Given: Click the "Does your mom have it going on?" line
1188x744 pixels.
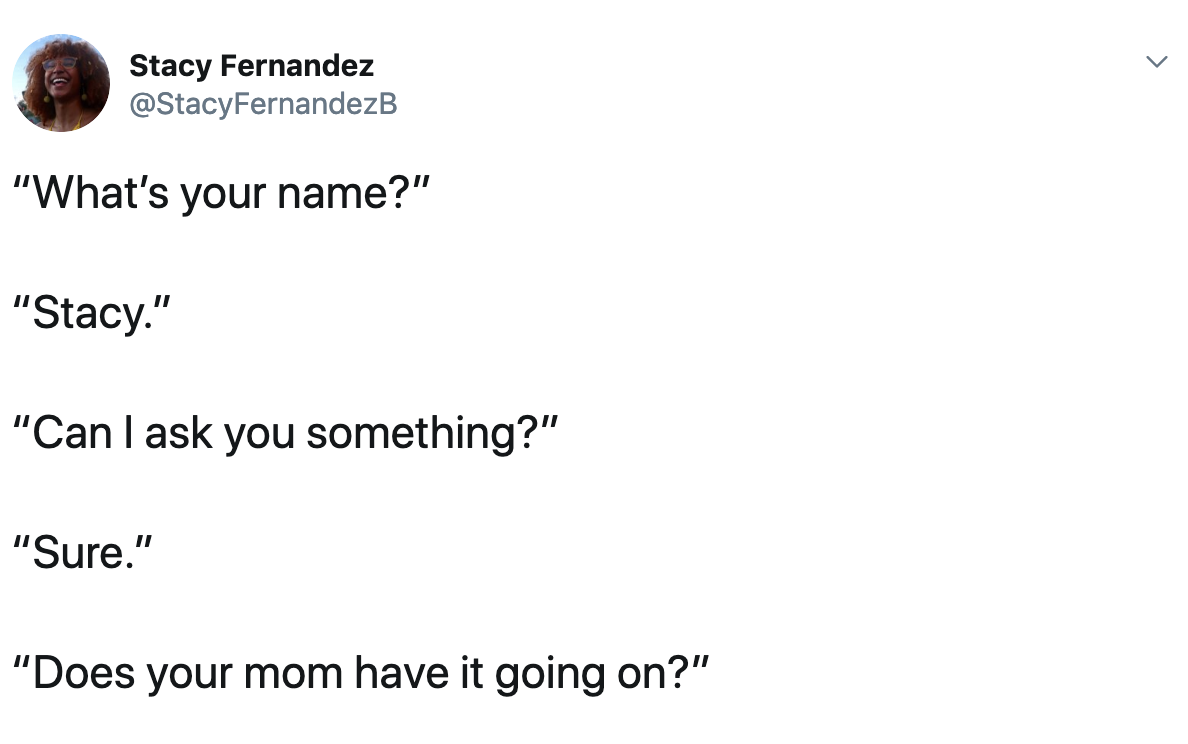Looking at the screenshot, I should (361, 673).
